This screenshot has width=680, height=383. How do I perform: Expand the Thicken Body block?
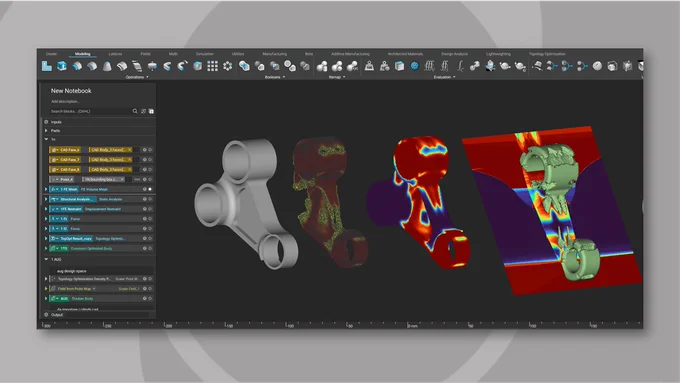point(46,298)
